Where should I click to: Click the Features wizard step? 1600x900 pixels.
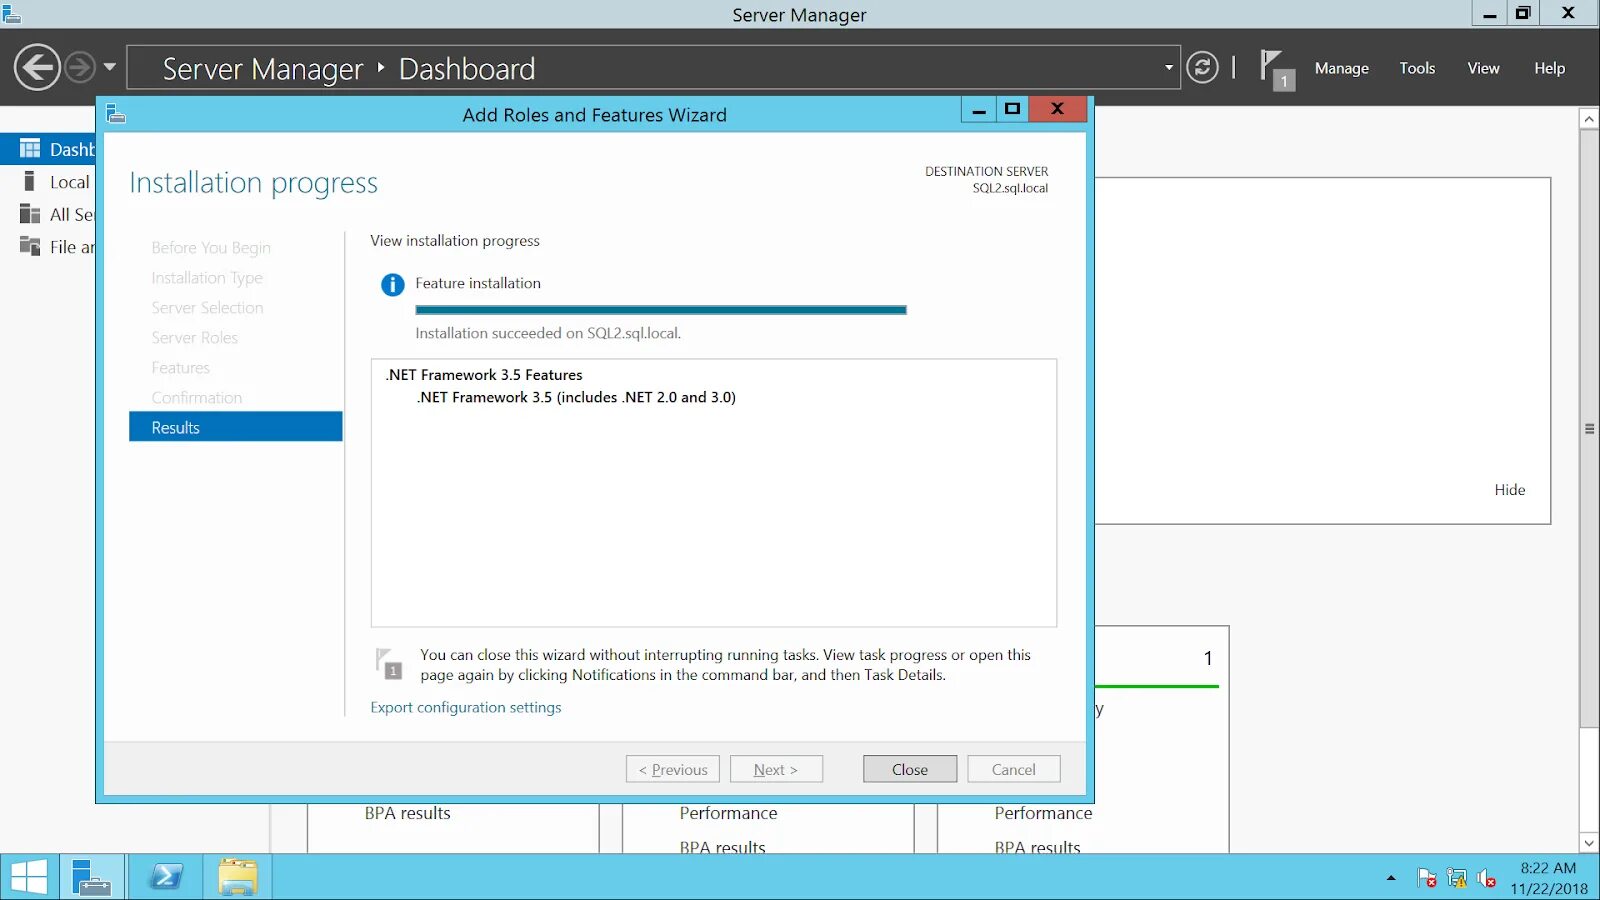[x=180, y=368]
